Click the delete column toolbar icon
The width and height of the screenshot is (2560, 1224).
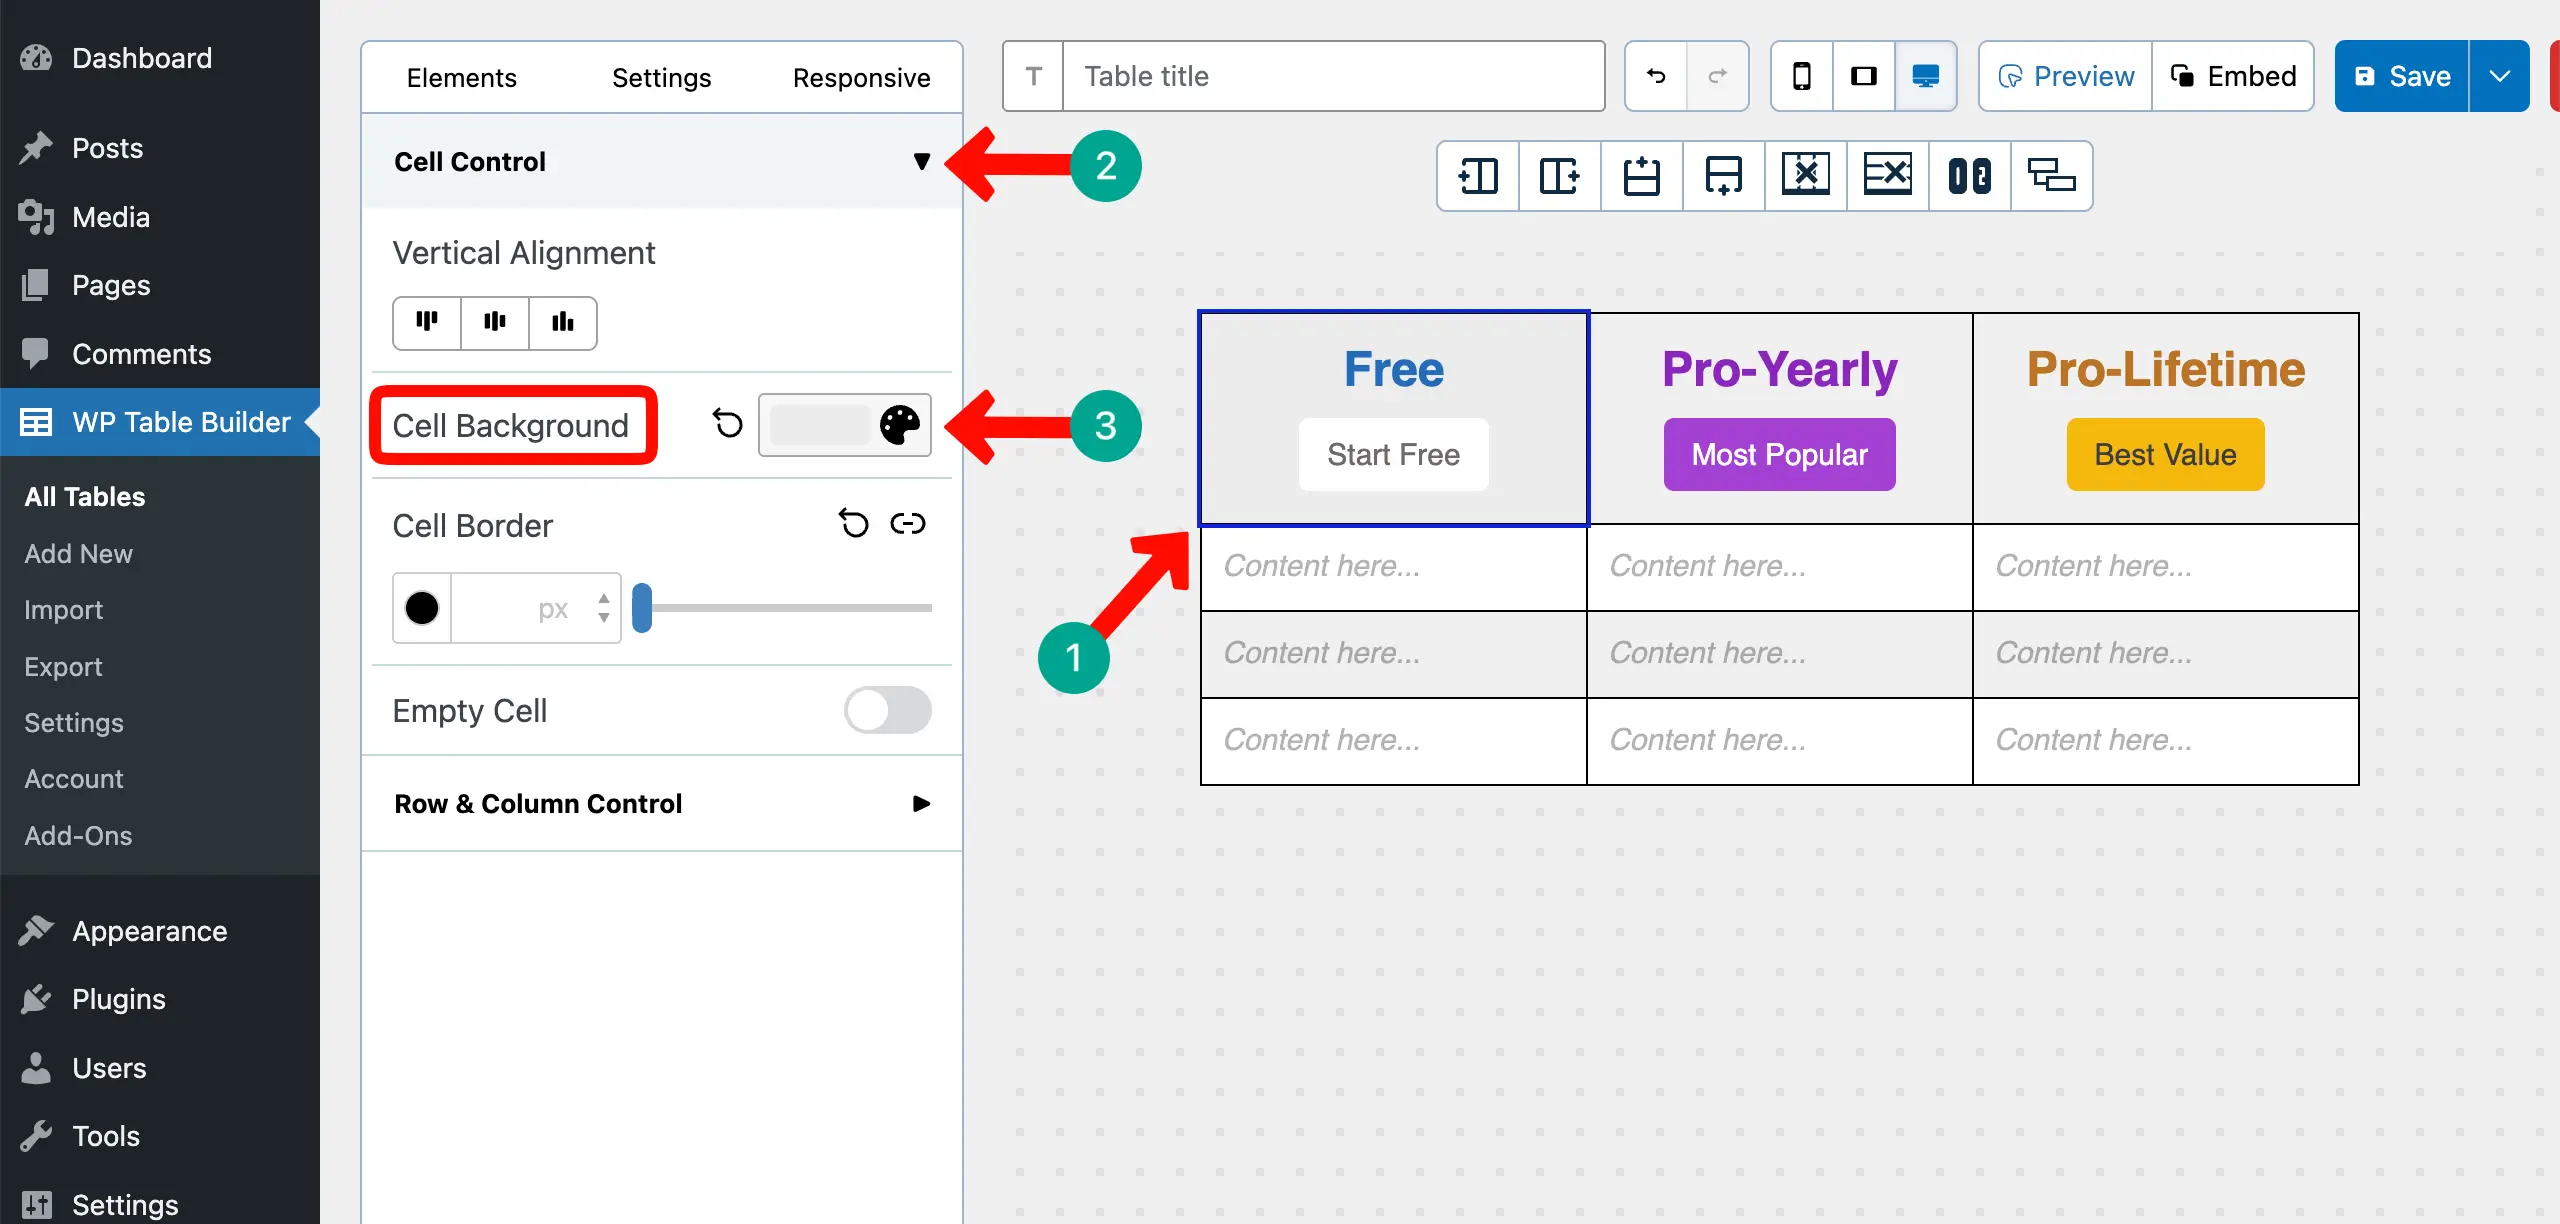coord(1805,176)
